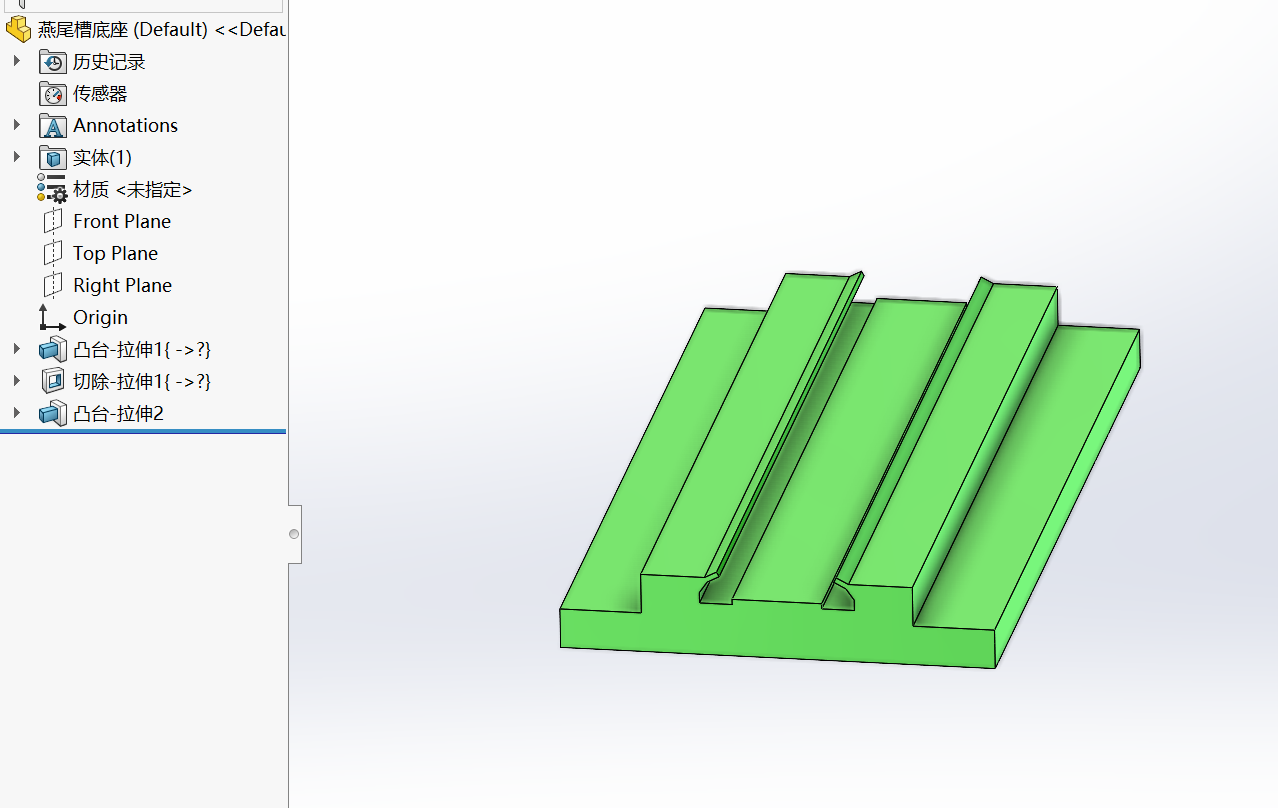Click the 实体(1) solid bodies icon
The image size is (1278, 808).
point(53,158)
